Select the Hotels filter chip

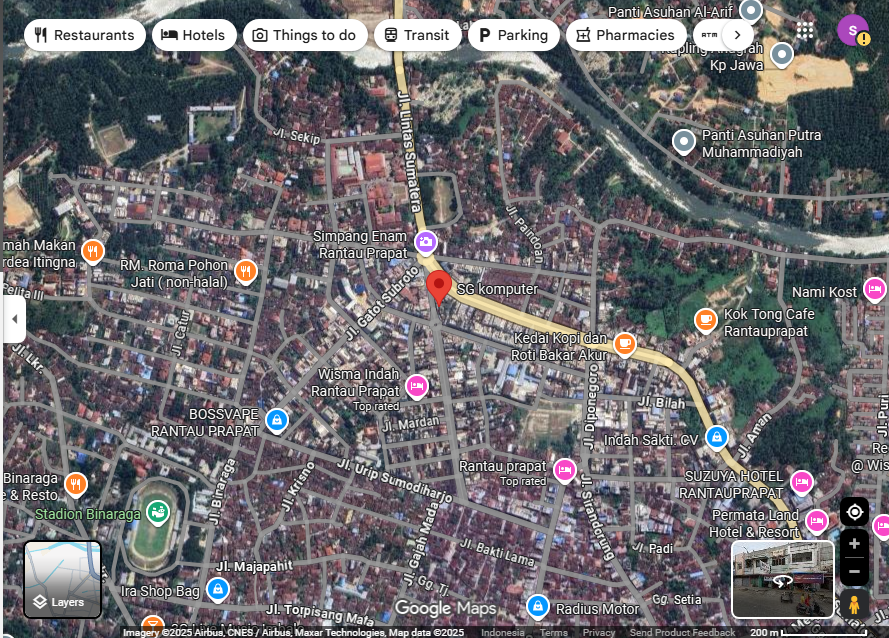(194, 35)
